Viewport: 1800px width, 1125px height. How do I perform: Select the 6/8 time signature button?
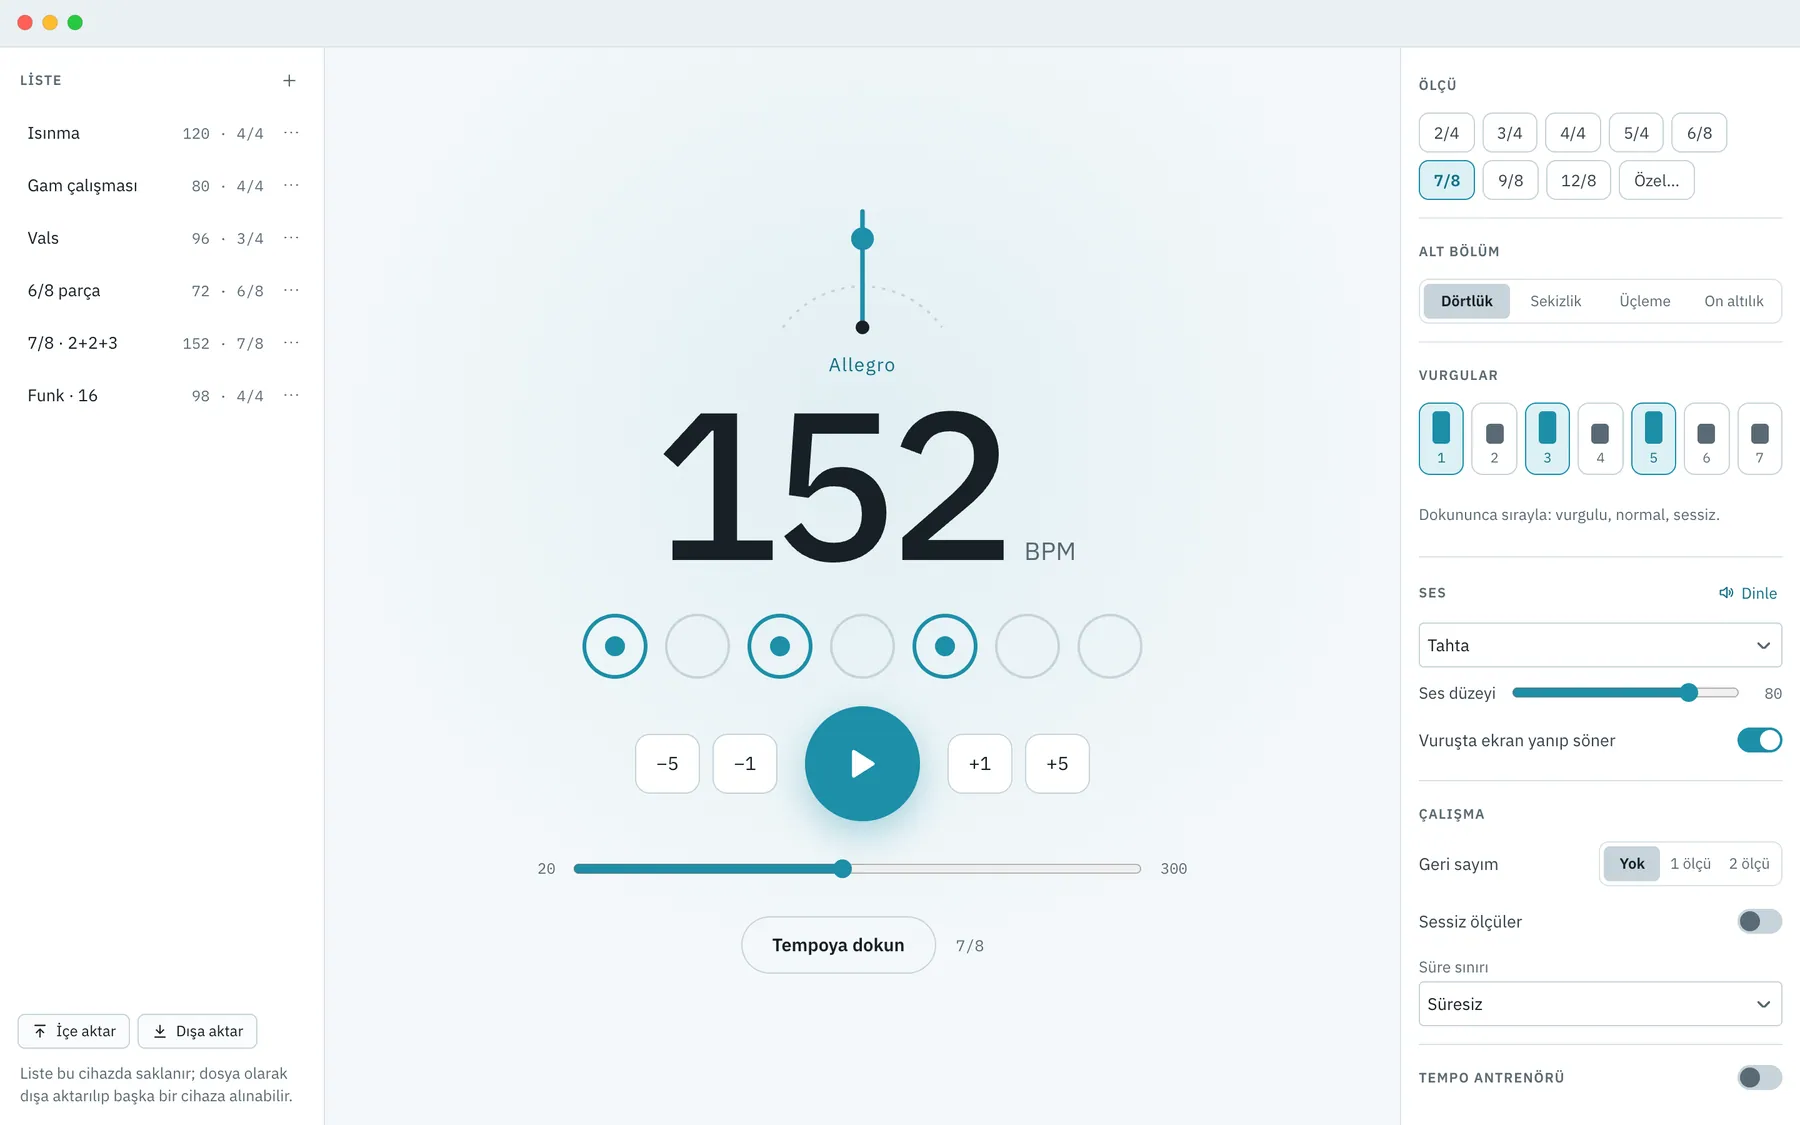[x=1700, y=133]
